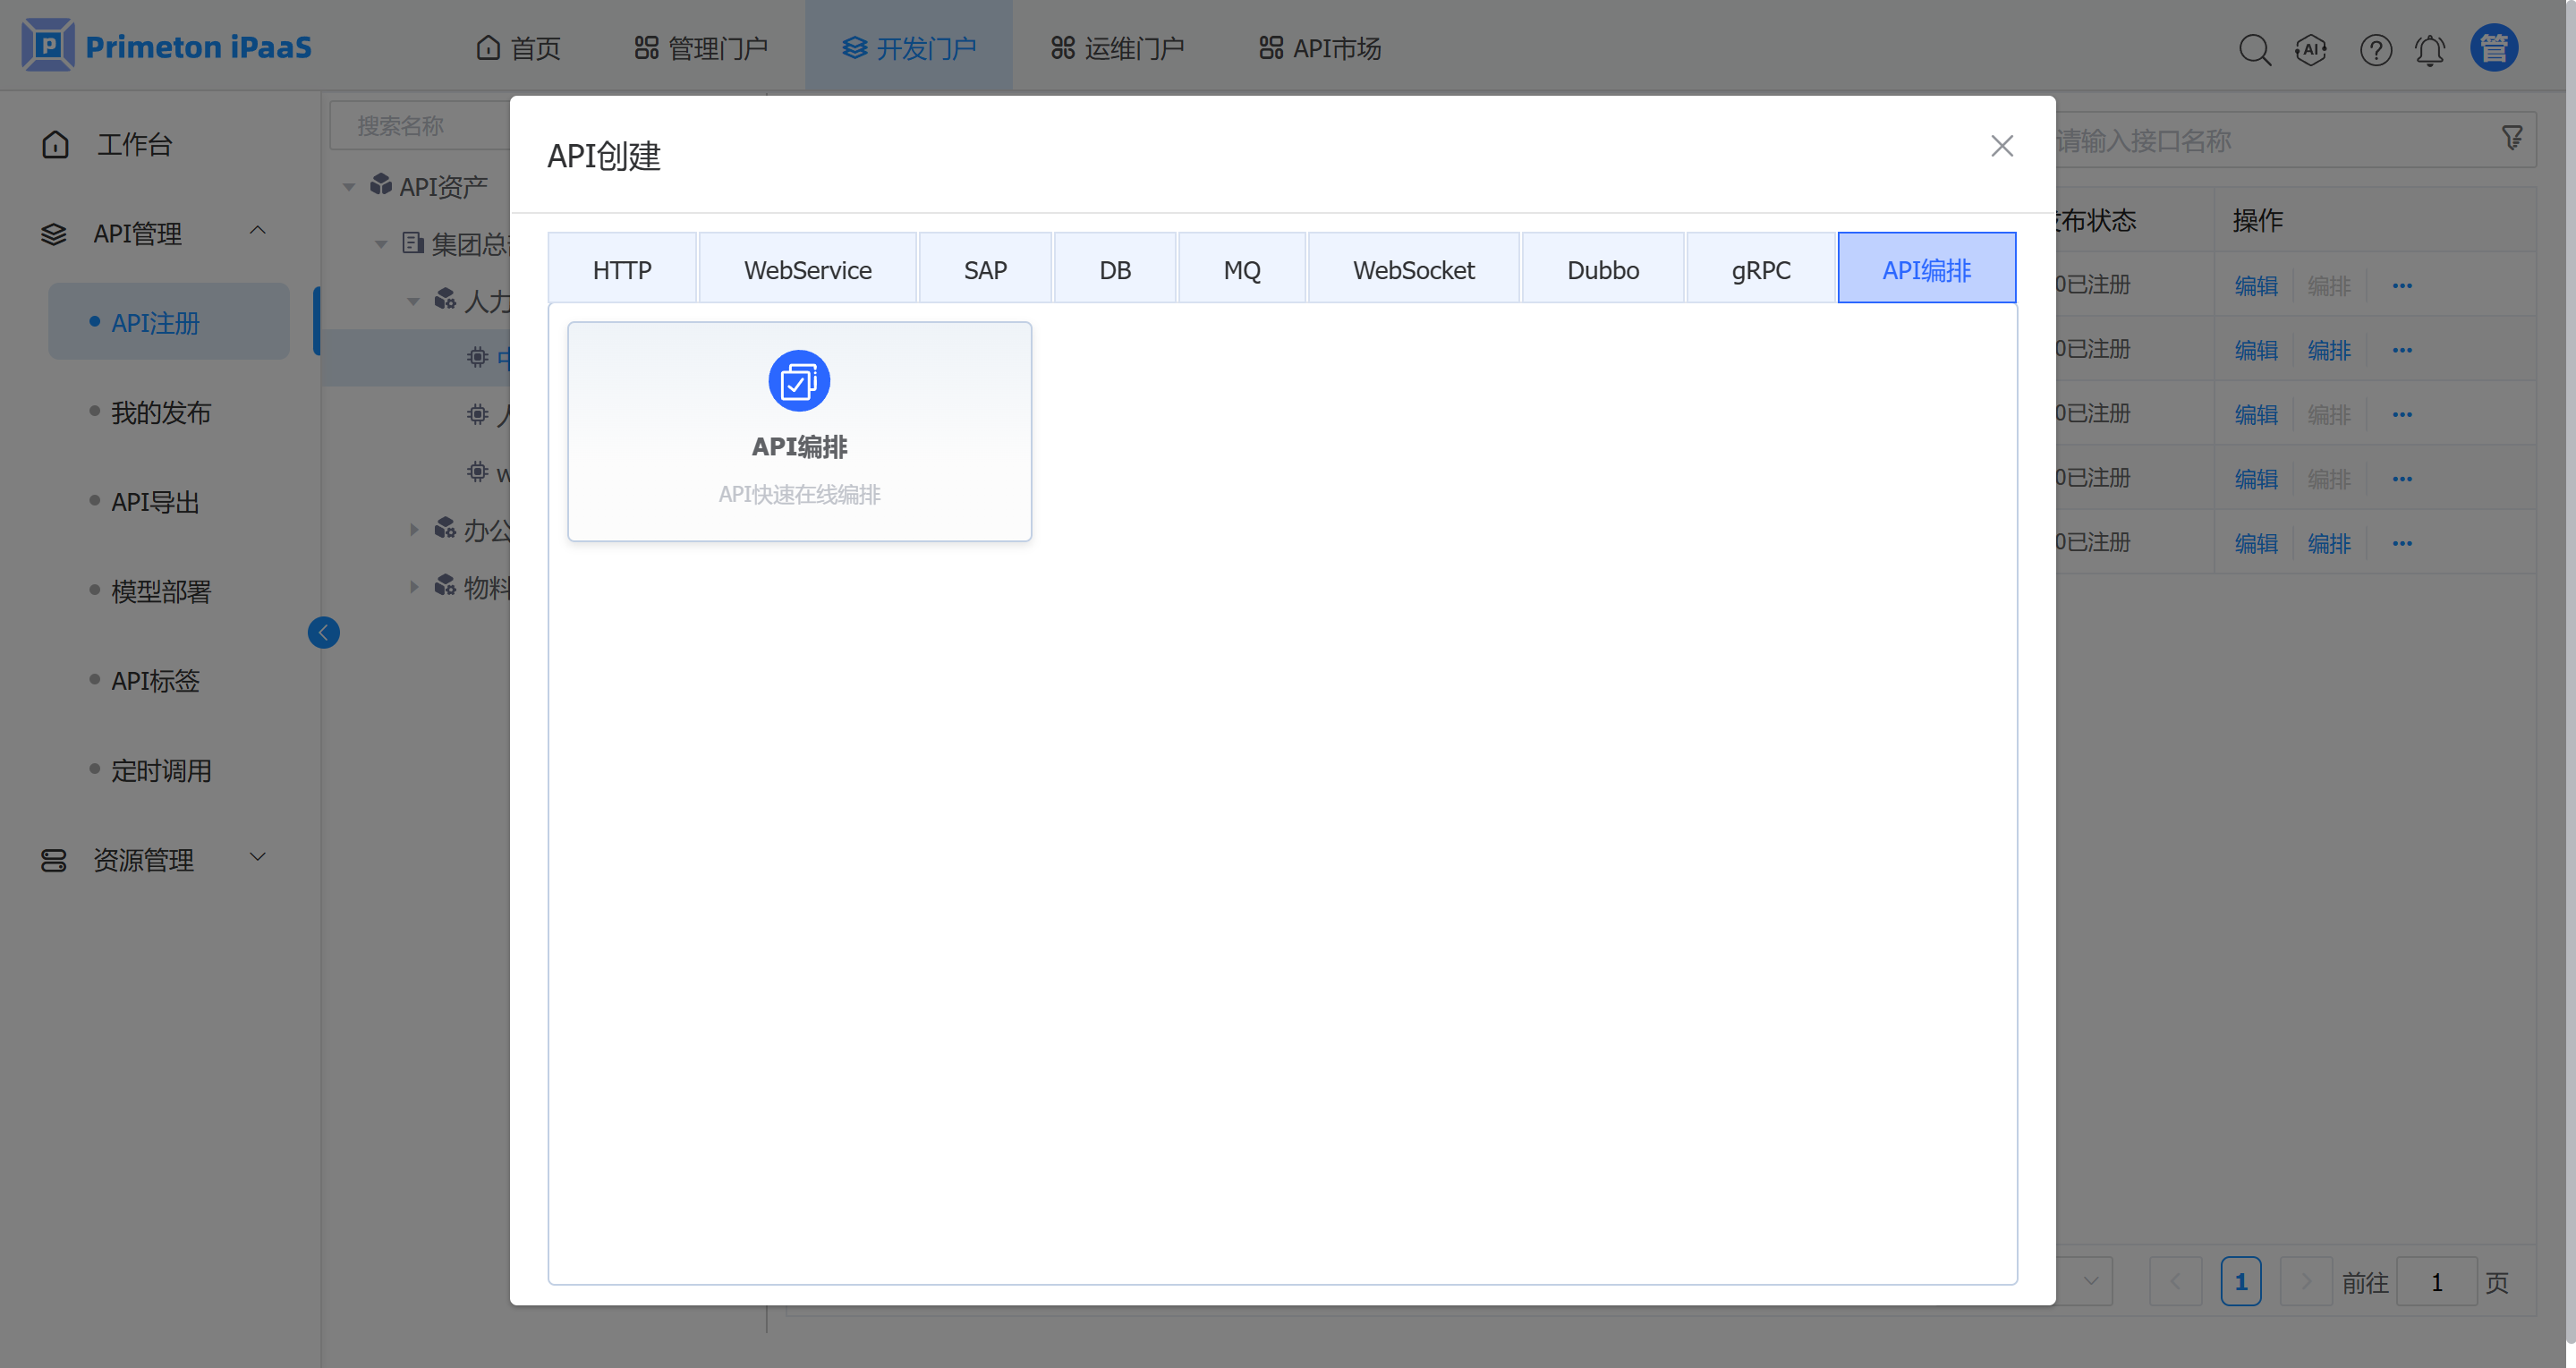Select the Dubbo tab
Viewport: 2576px width, 1368px height.
pos(1602,269)
